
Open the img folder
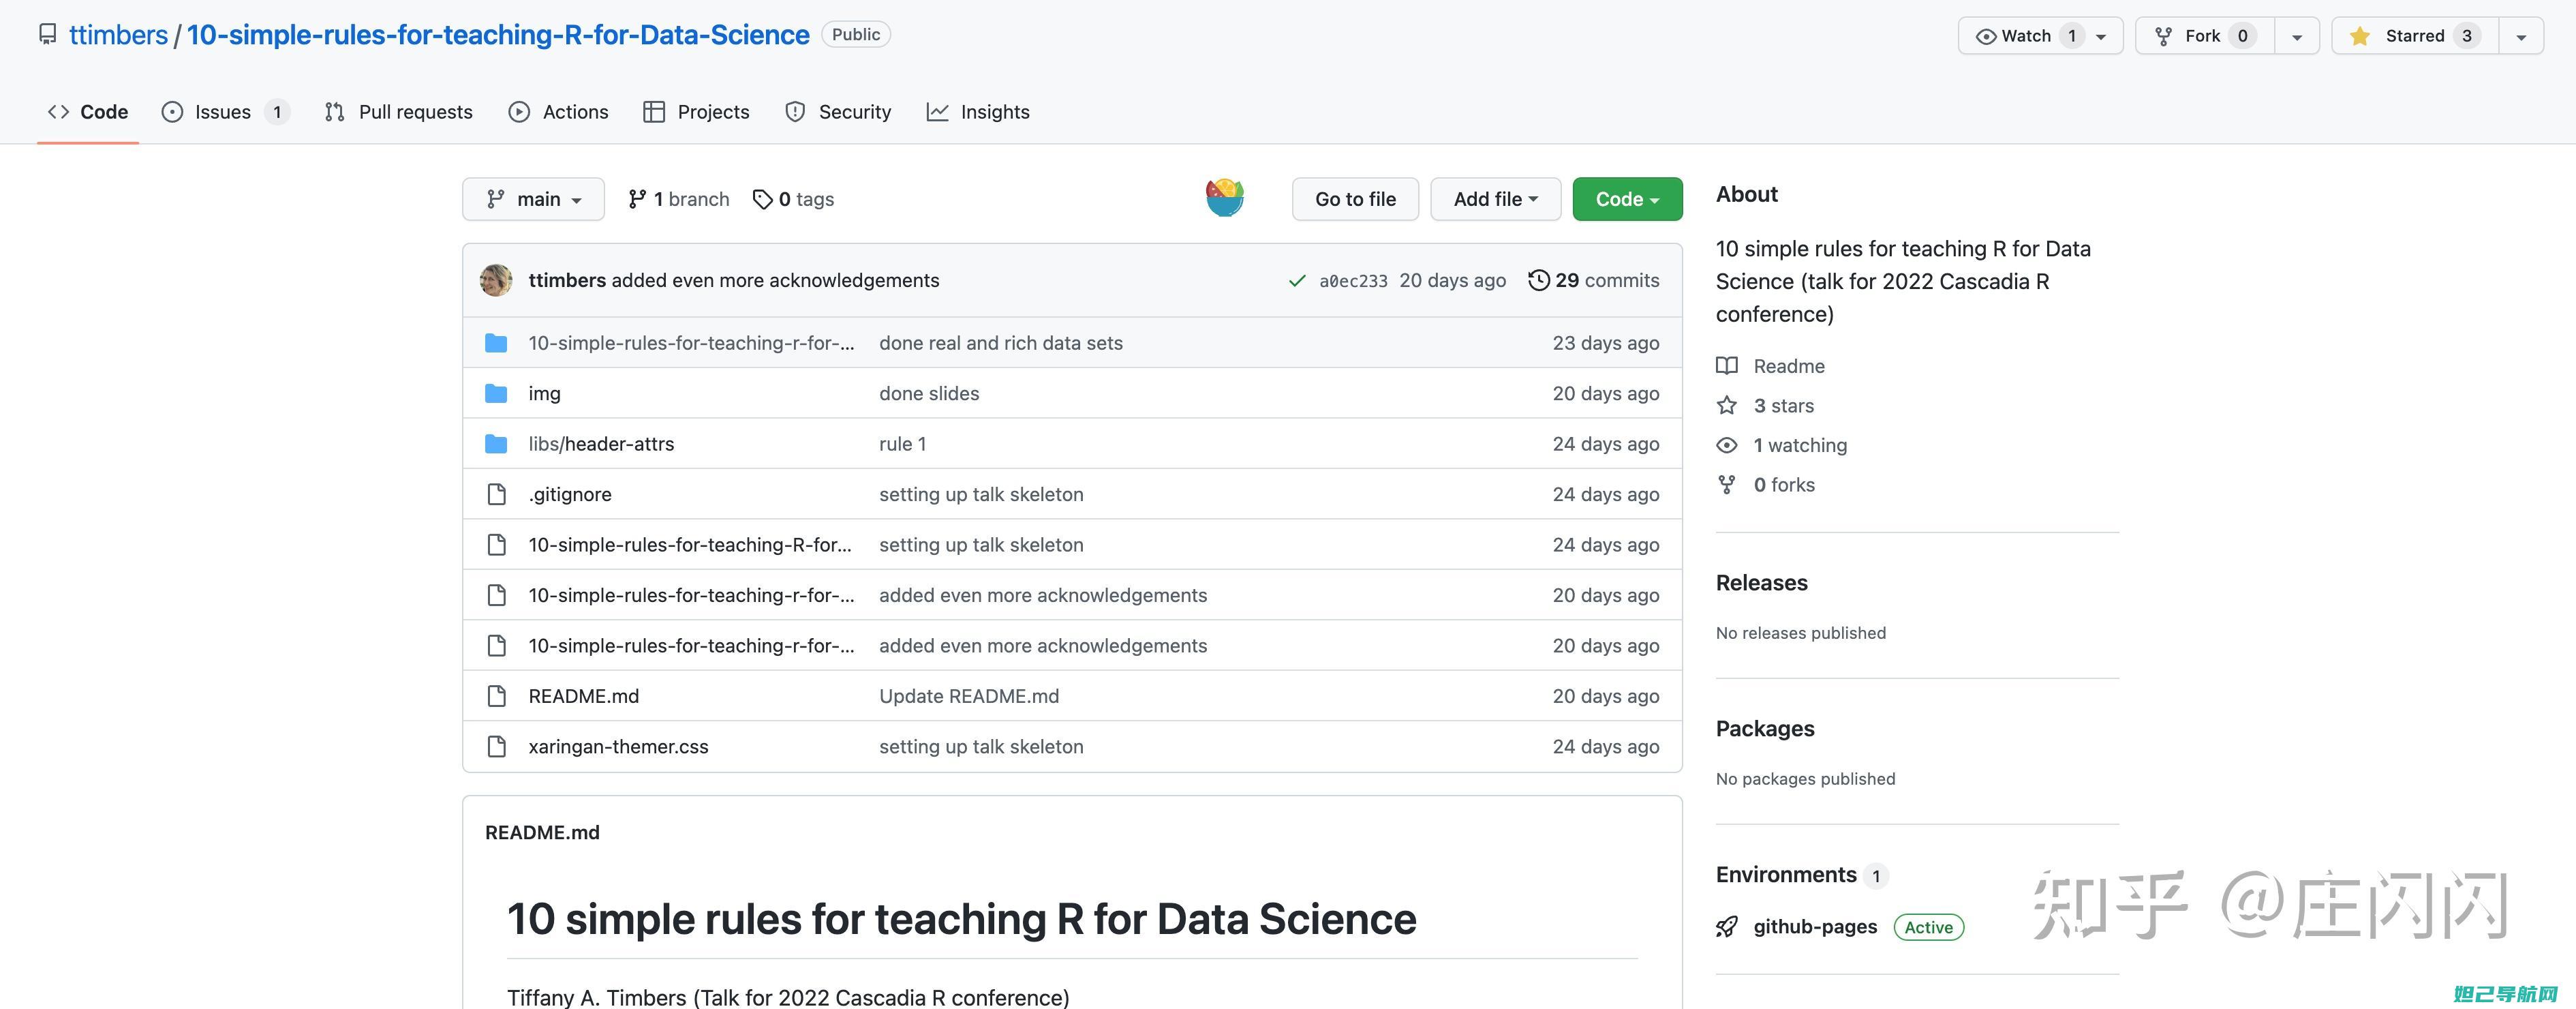[x=544, y=394]
